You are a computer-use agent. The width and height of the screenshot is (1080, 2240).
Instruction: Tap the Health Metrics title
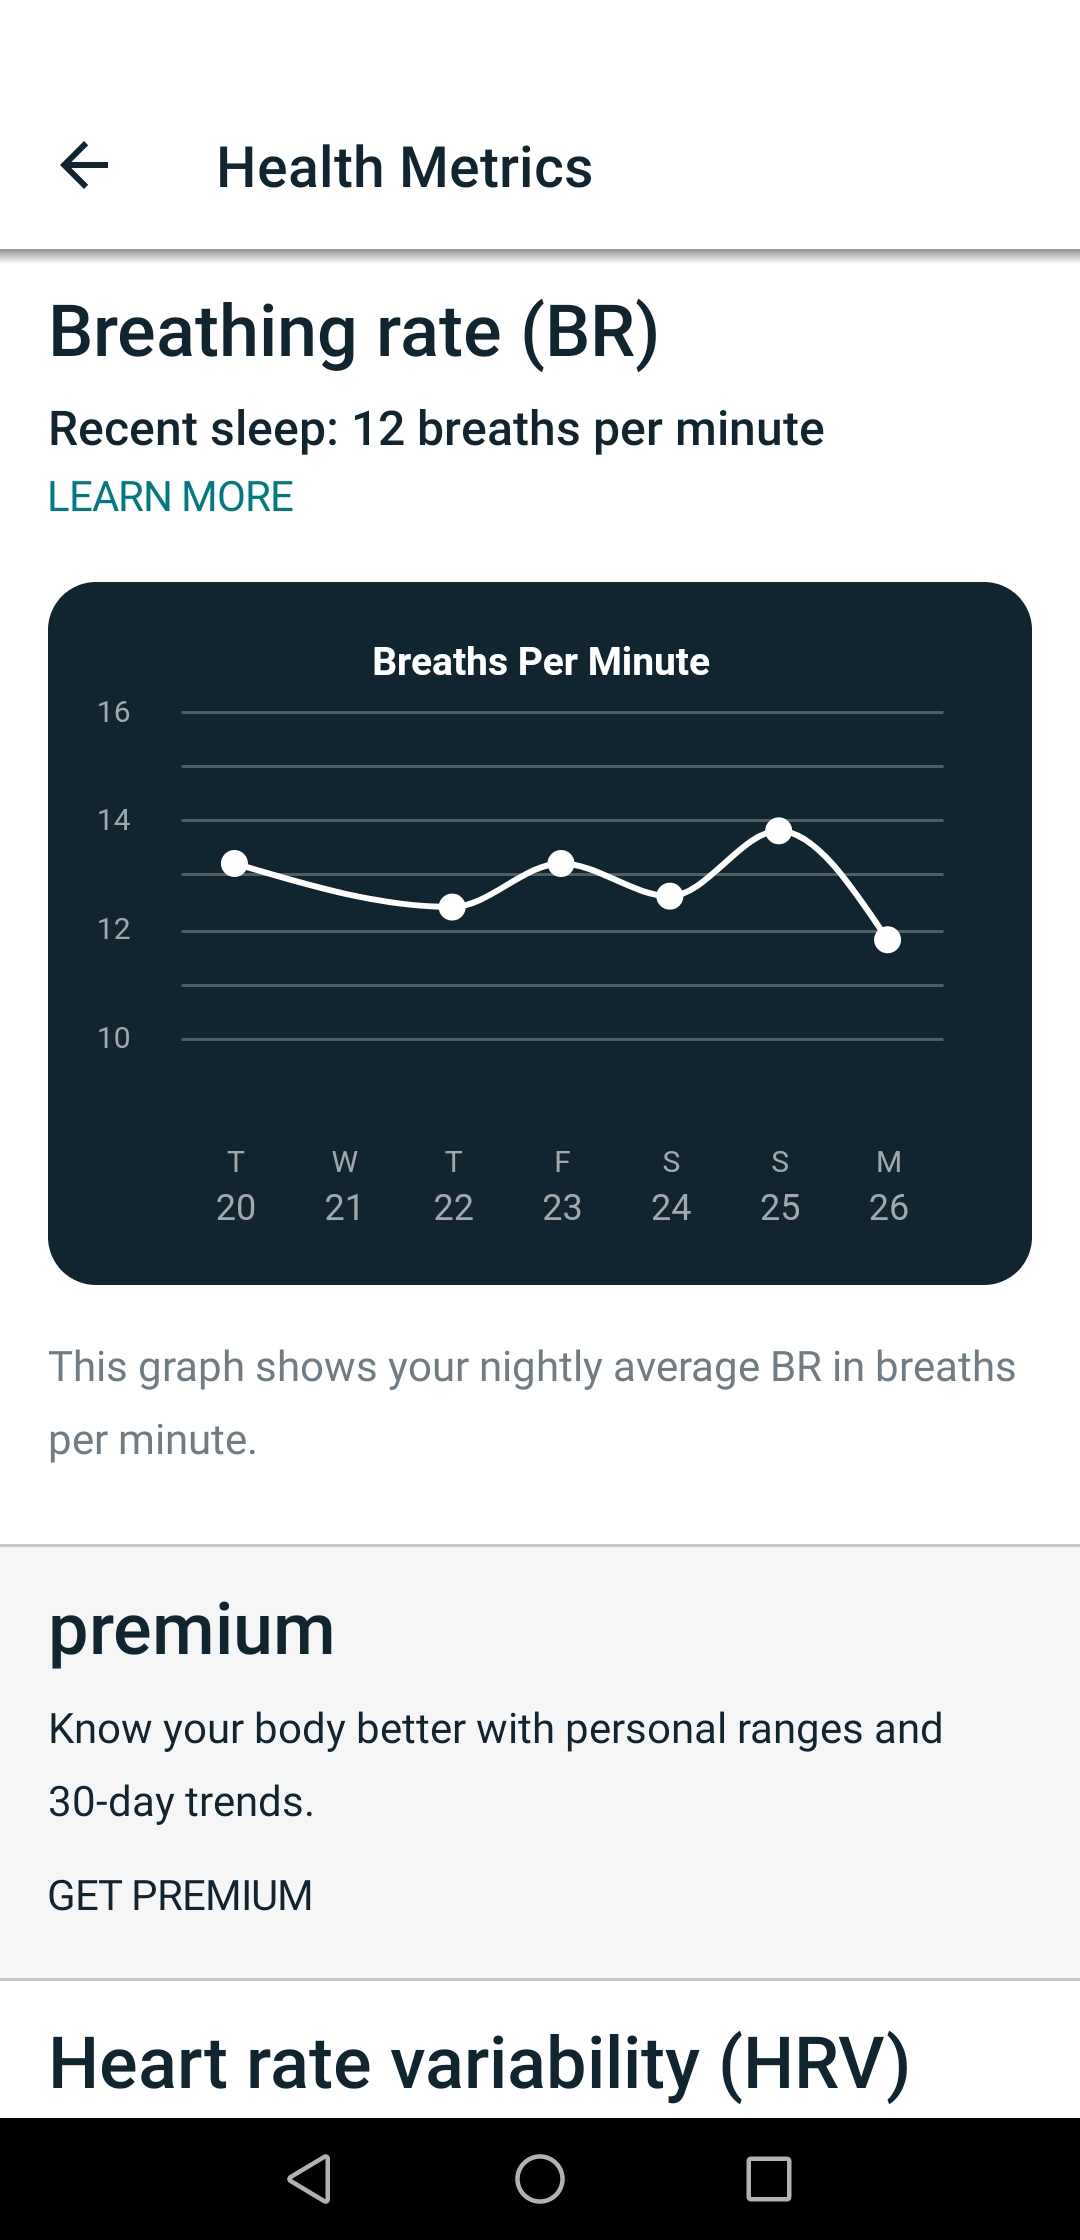pyautogui.click(x=404, y=167)
